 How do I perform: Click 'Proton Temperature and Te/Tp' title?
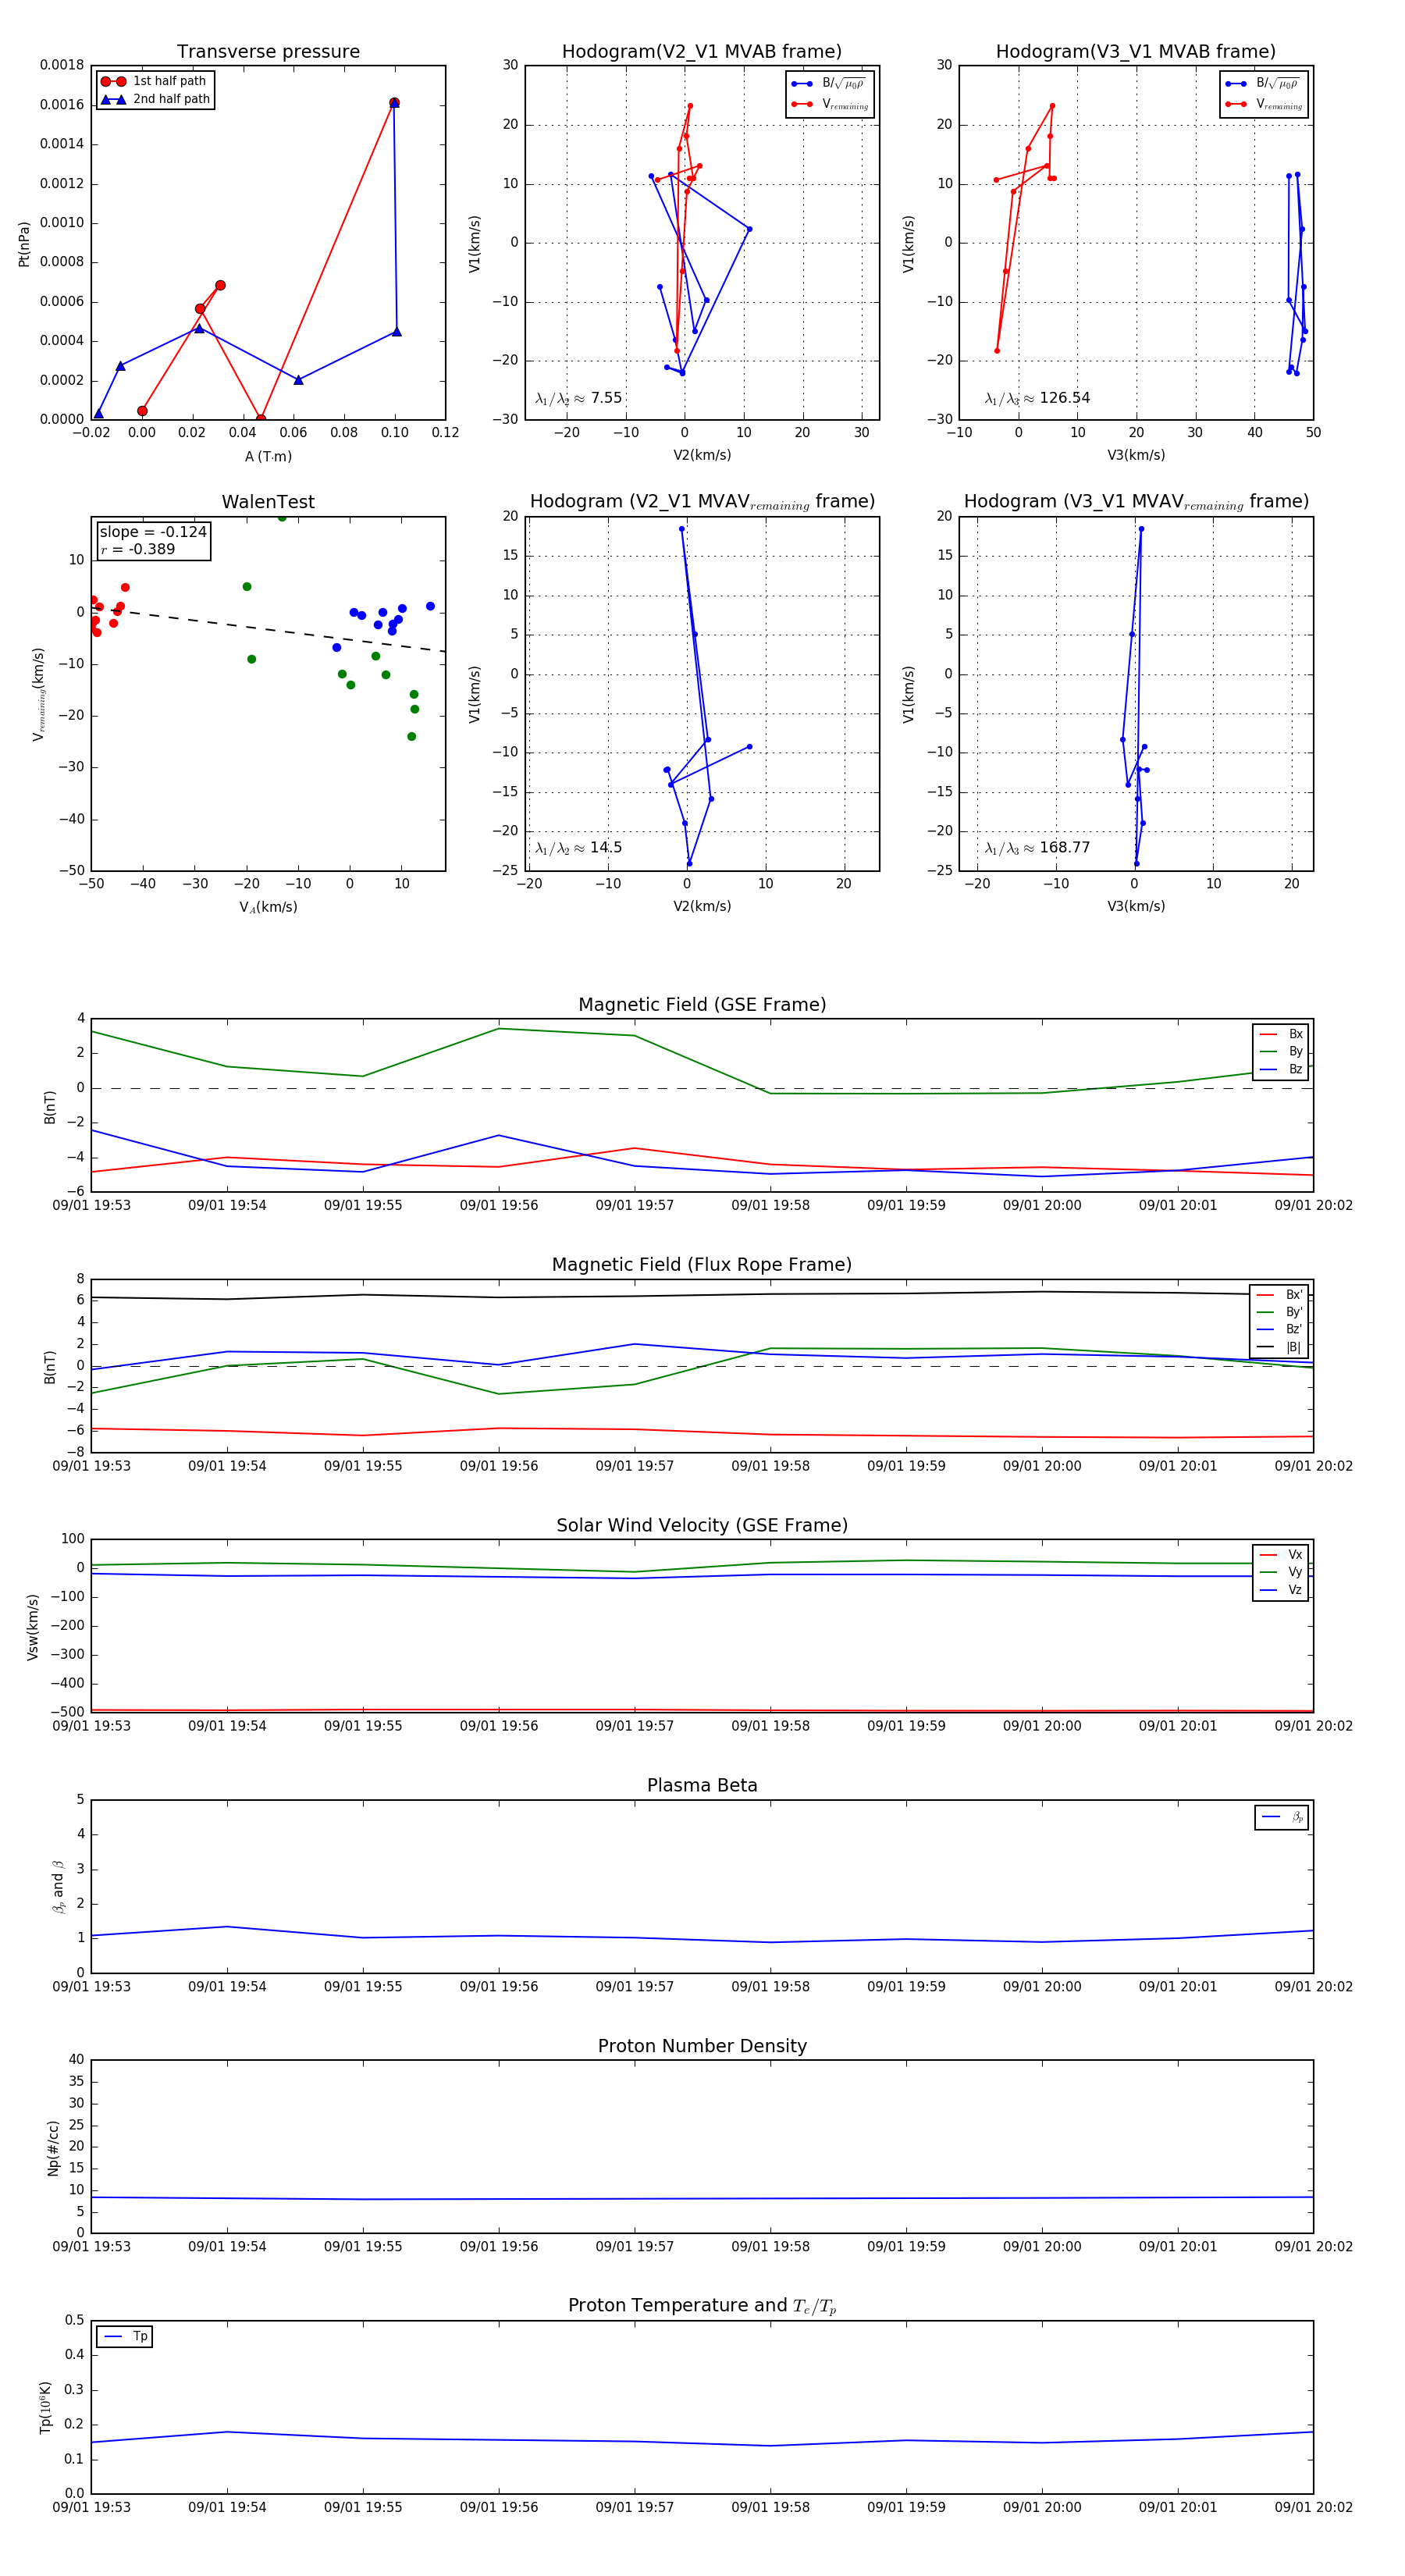(702, 2306)
